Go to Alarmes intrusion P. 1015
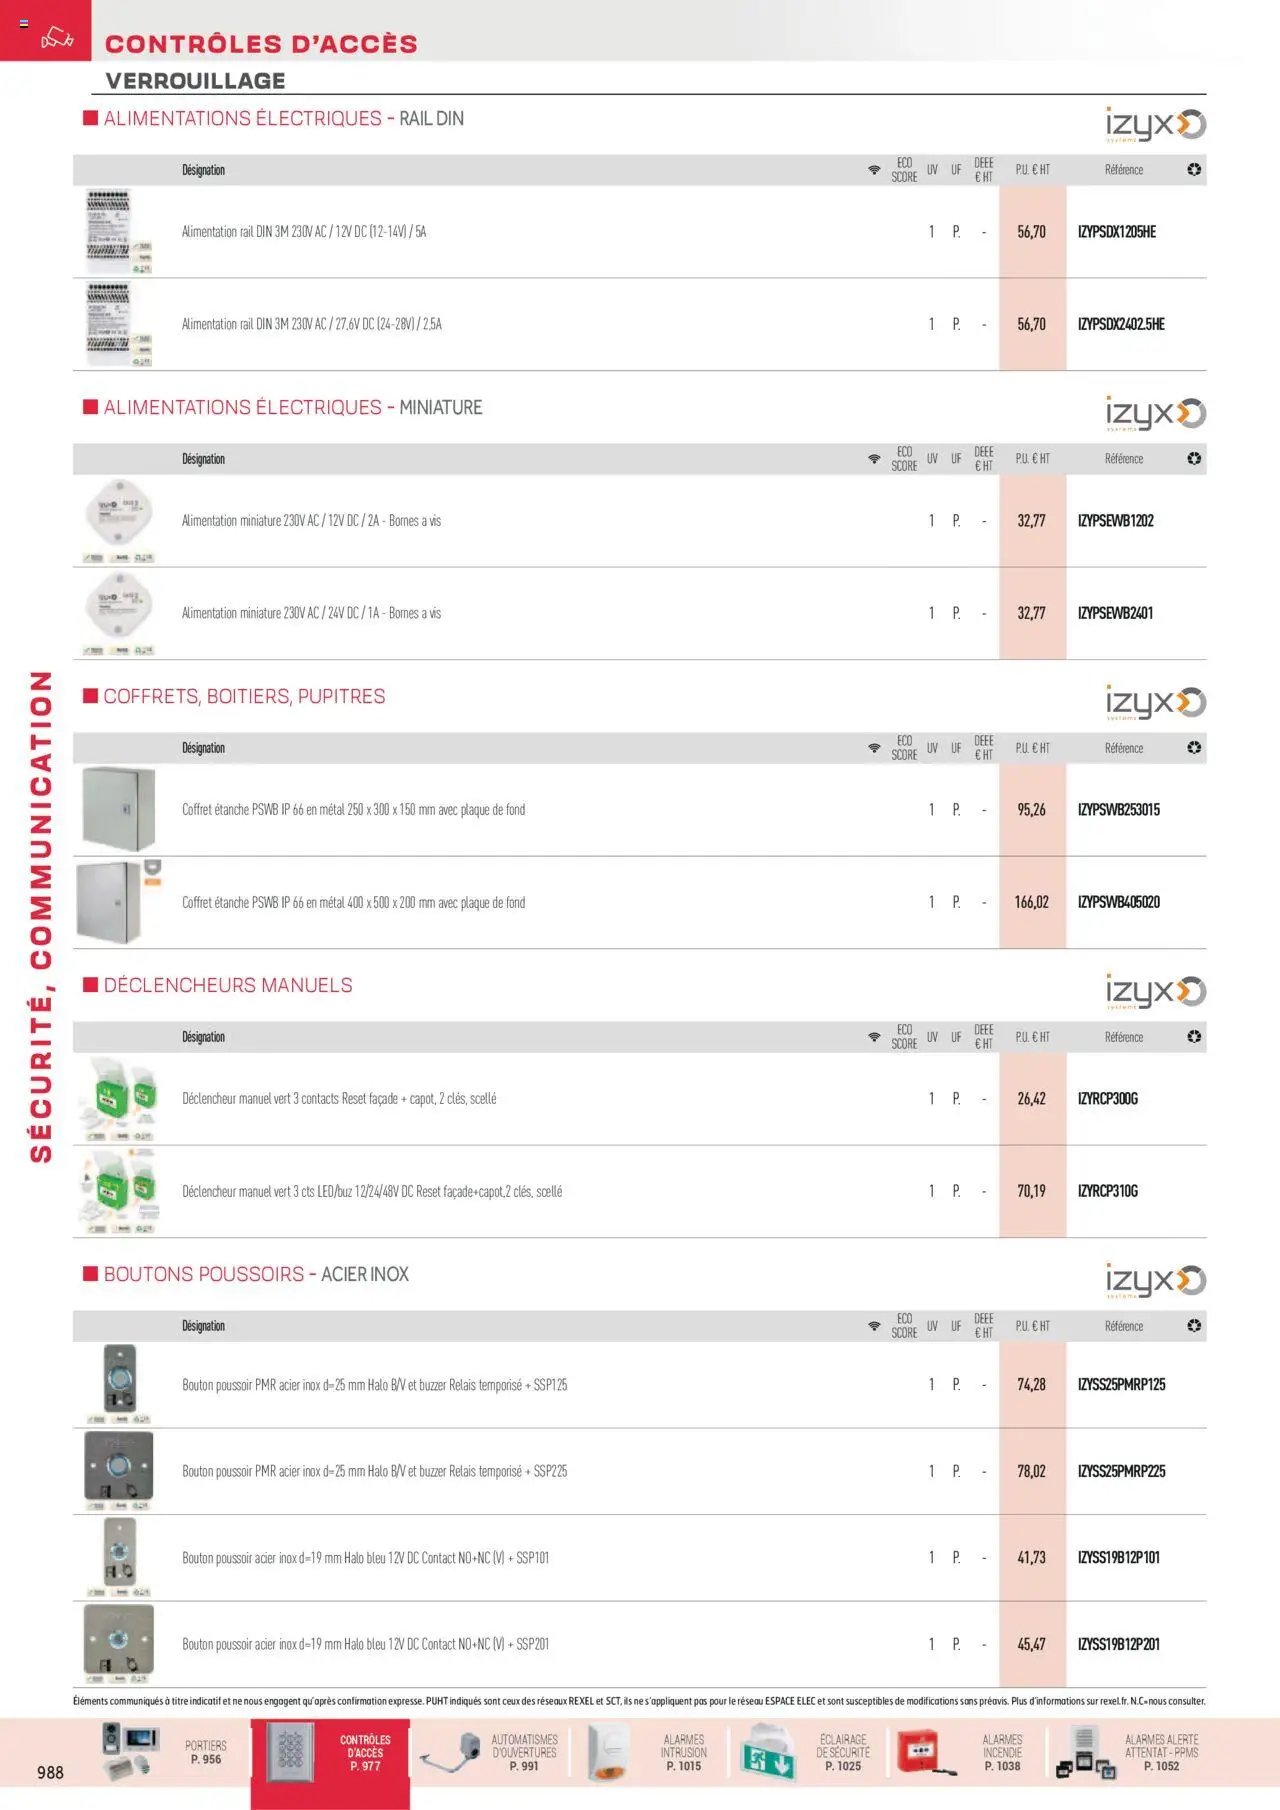The width and height of the screenshot is (1280, 1810). (x=650, y=1753)
